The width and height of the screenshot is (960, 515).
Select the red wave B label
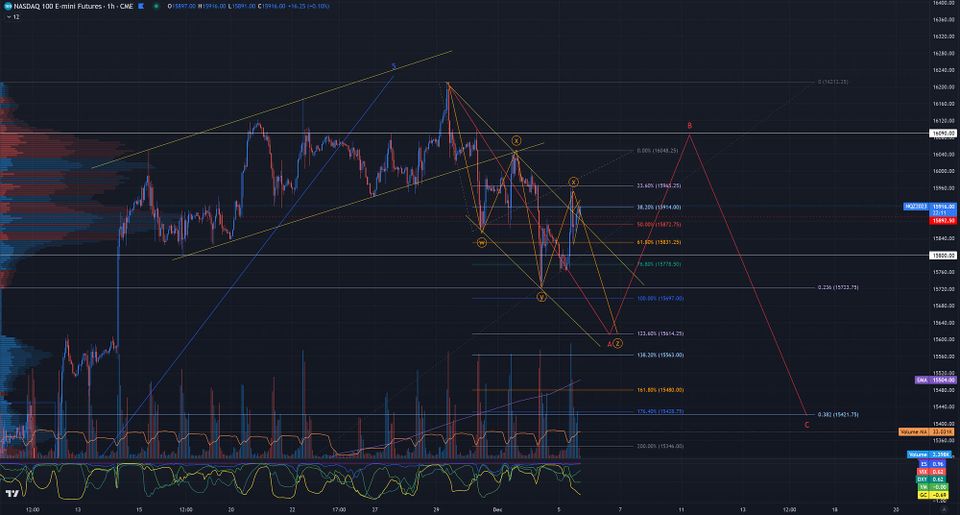[x=689, y=126]
